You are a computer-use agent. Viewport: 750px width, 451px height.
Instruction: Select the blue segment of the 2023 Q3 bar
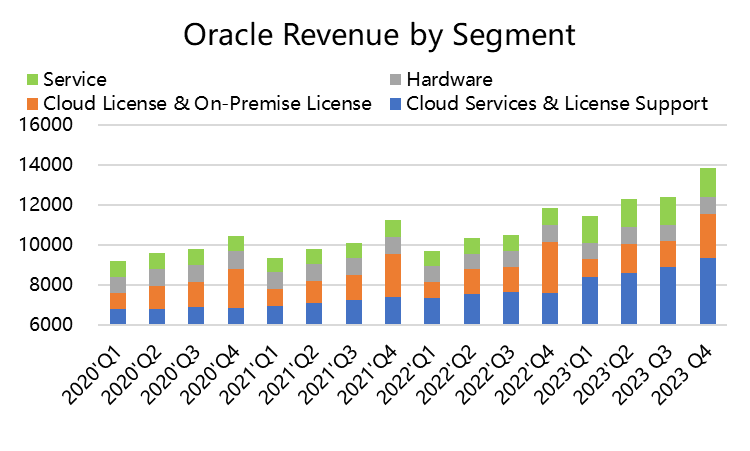668,296
